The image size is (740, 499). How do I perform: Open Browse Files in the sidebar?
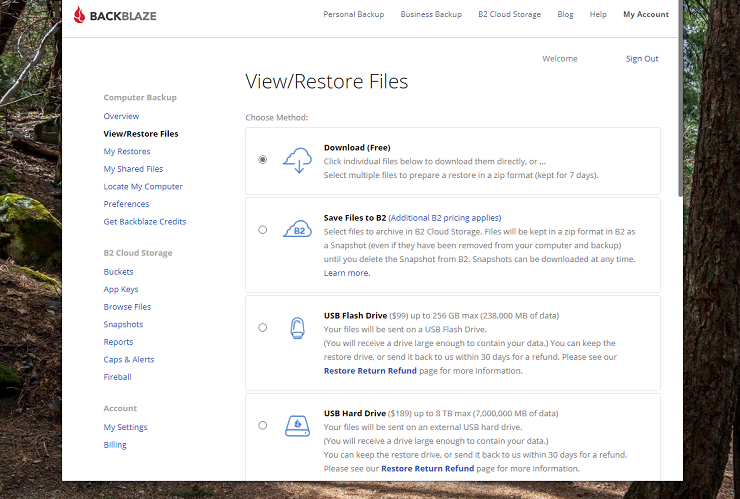tap(127, 307)
